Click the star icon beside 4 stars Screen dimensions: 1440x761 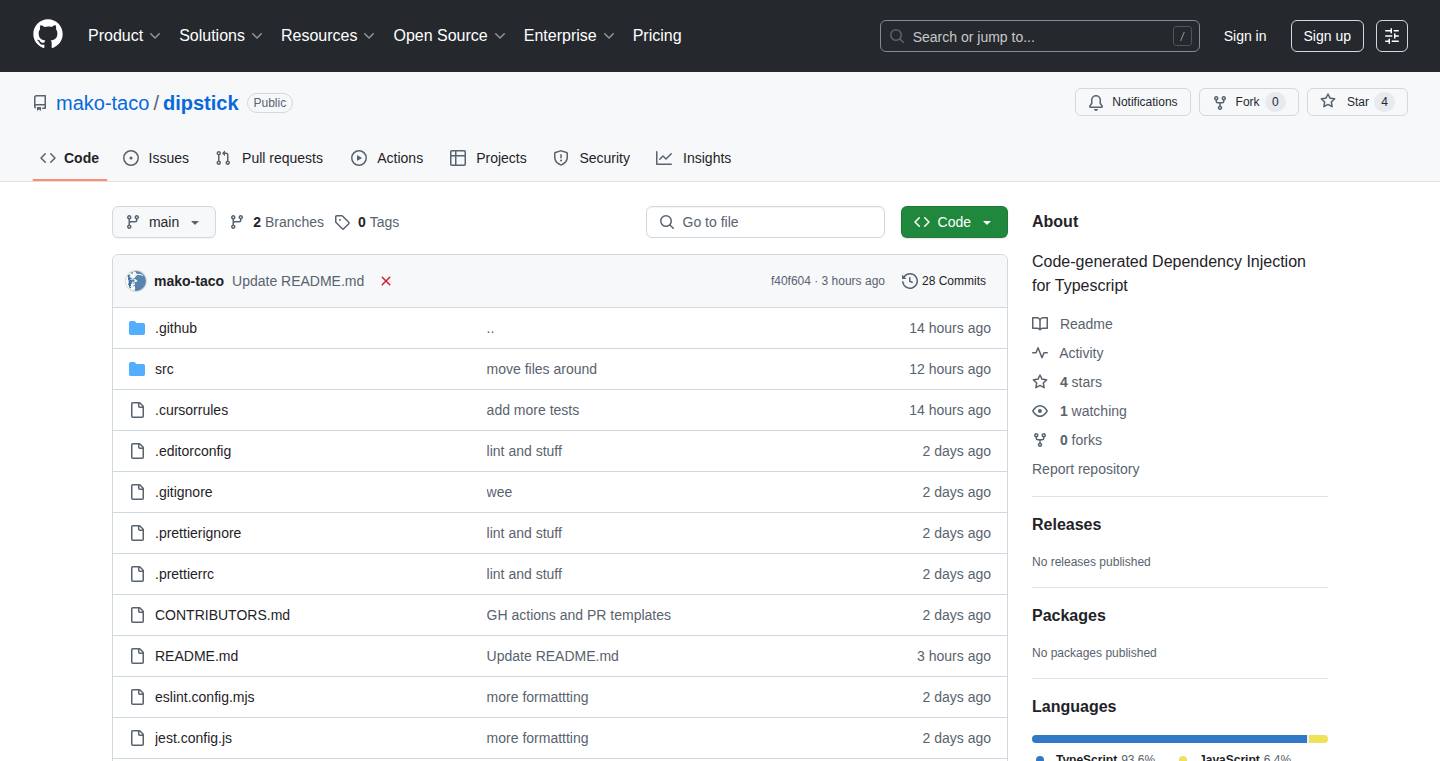[x=1040, y=382]
